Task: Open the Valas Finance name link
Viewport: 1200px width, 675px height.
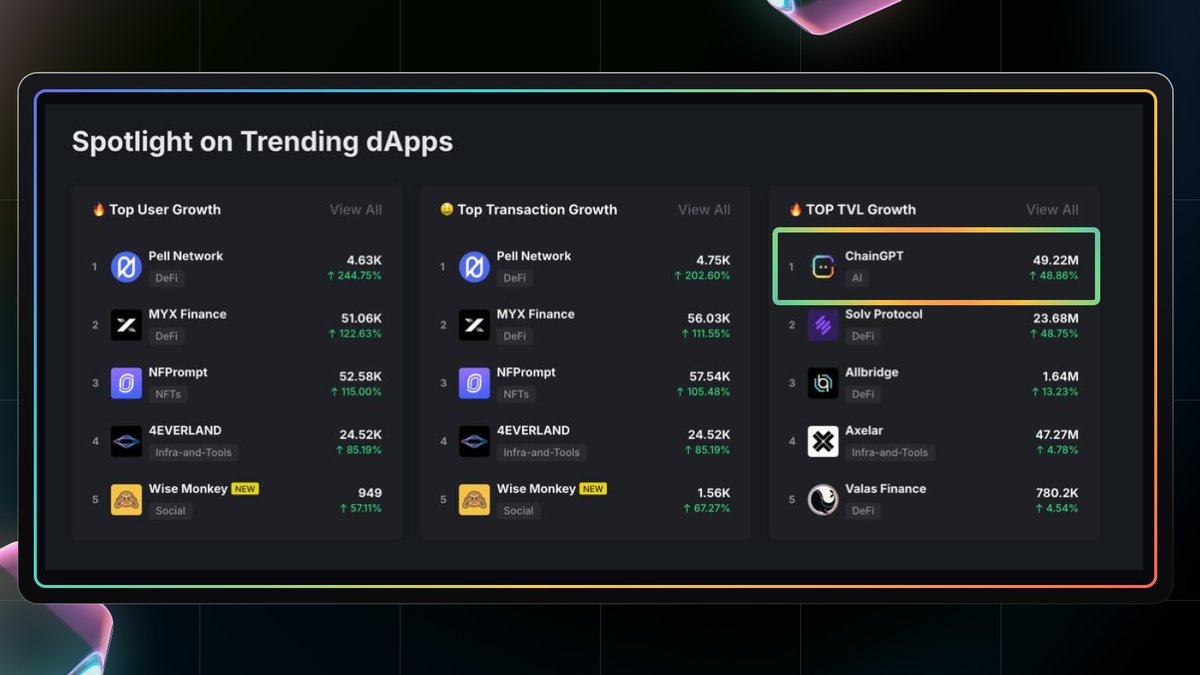Action: [x=885, y=488]
